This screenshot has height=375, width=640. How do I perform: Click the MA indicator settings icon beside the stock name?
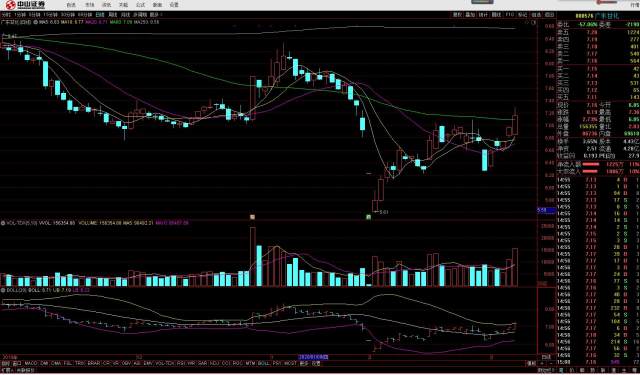click(36, 22)
